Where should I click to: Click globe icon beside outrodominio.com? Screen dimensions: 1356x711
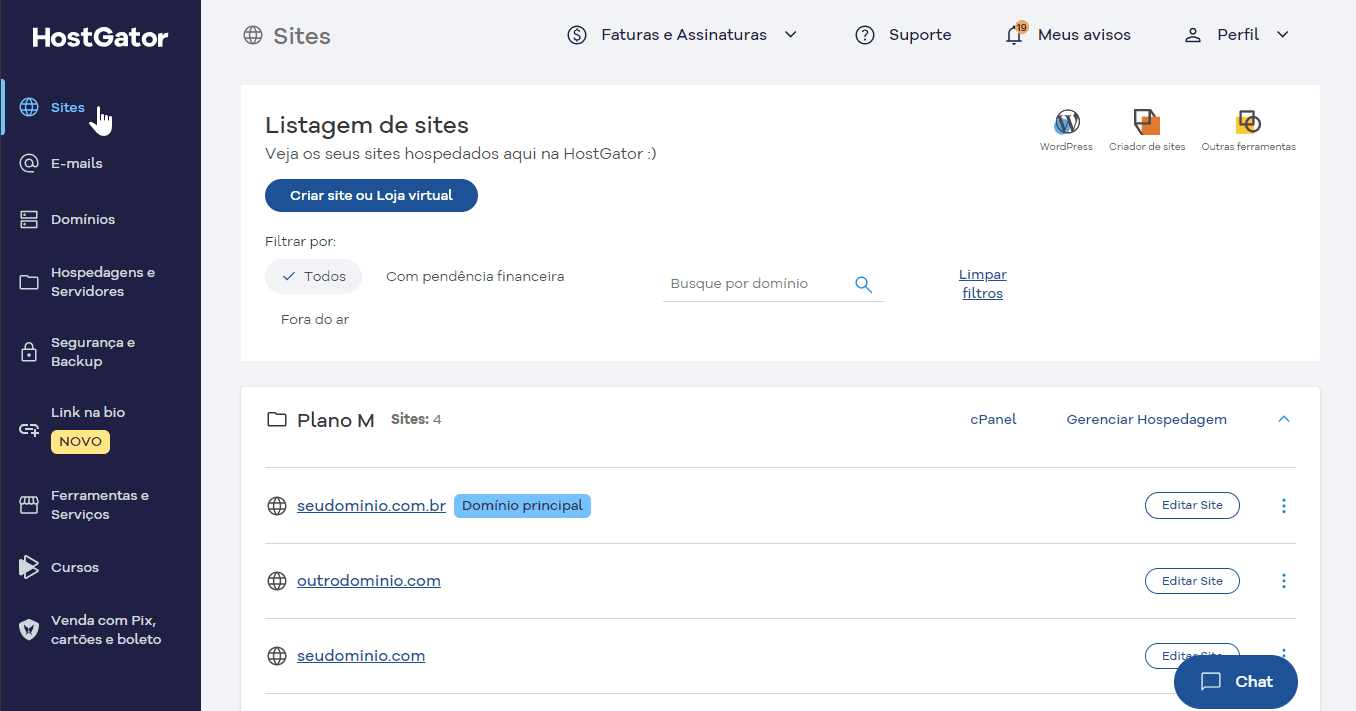[277, 581]
